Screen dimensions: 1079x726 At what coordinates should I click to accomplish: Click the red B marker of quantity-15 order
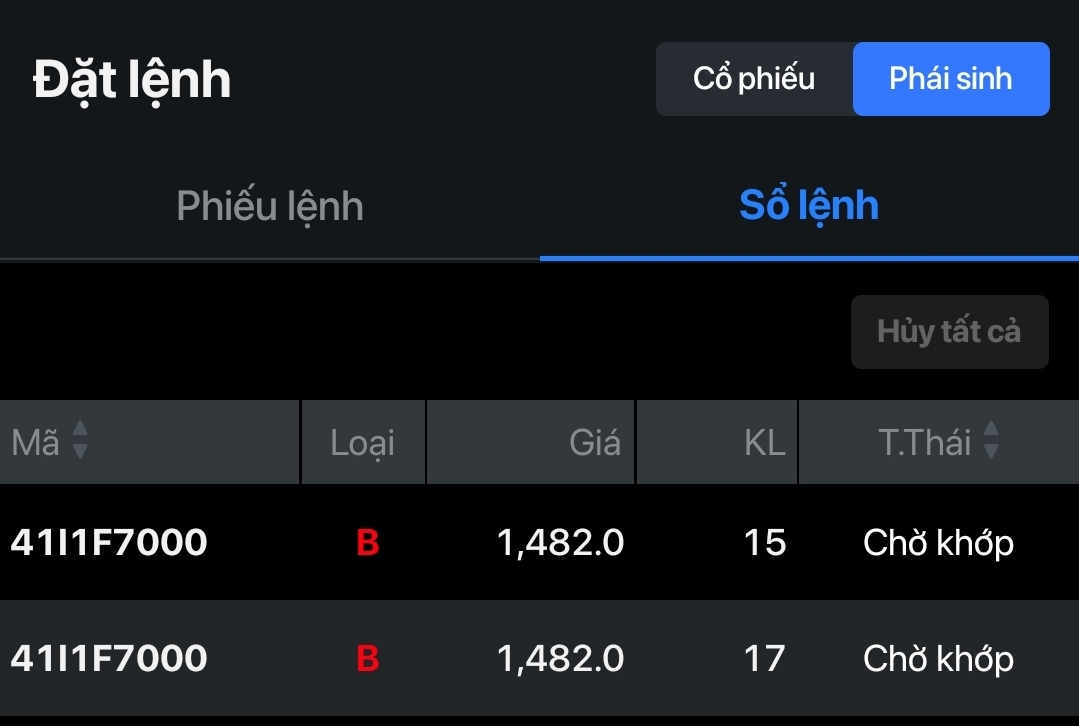click(367, 542)
